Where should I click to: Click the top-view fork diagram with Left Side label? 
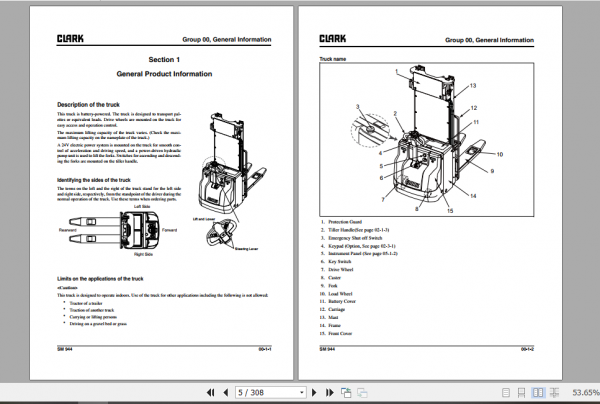coord(118,230)
